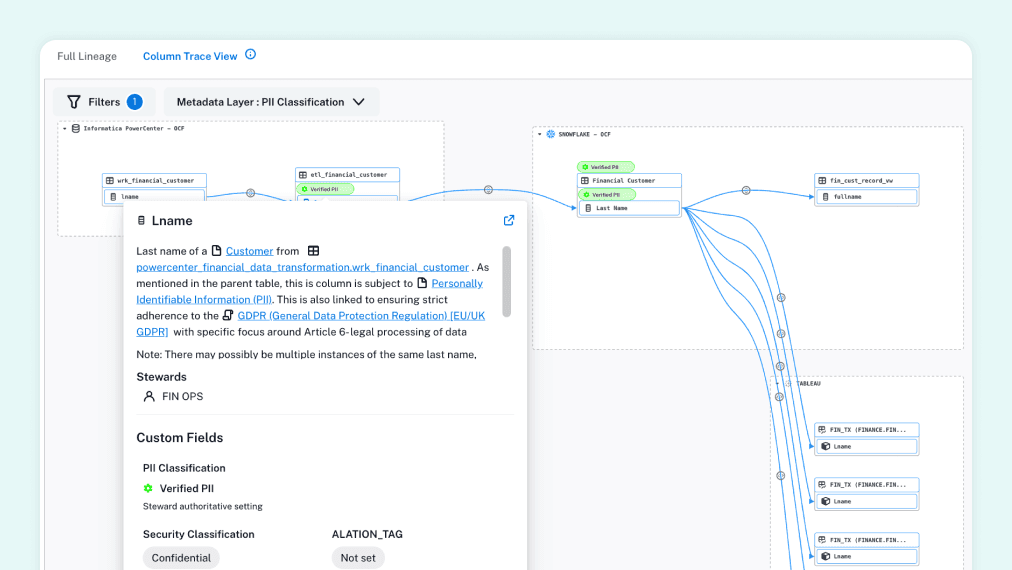Select the Column Trace View tab

click(x=190, y=56)
